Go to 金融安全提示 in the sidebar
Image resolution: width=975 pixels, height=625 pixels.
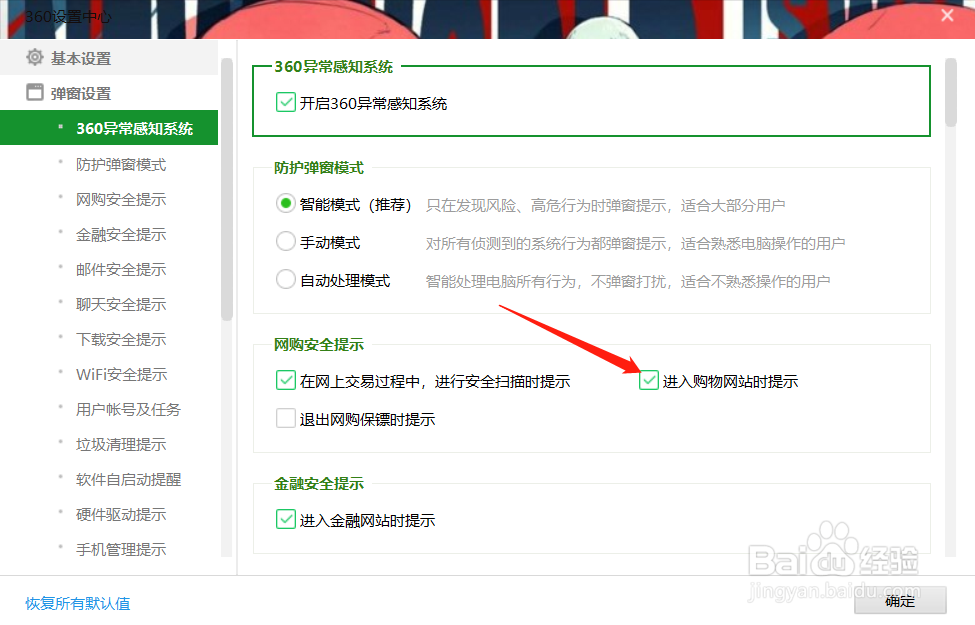point(121,234)
